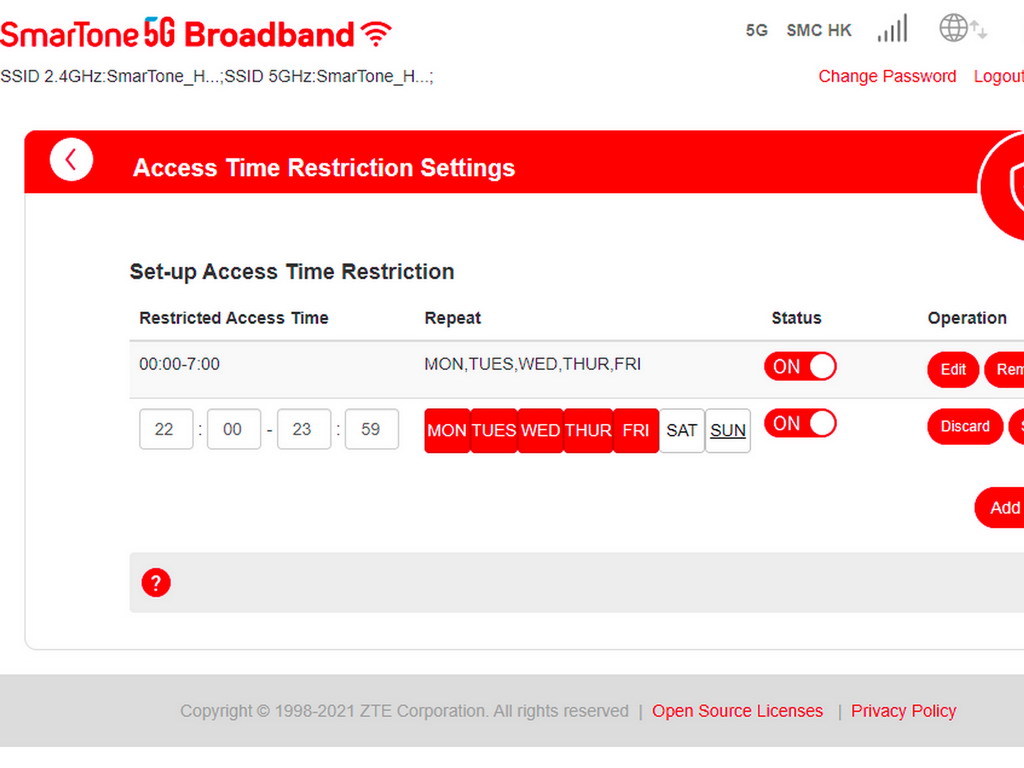Image resolution: width=1024 pixels, height=768 pixels.
Task: Click the 5G network status indicator
Action: pos(757,31)
